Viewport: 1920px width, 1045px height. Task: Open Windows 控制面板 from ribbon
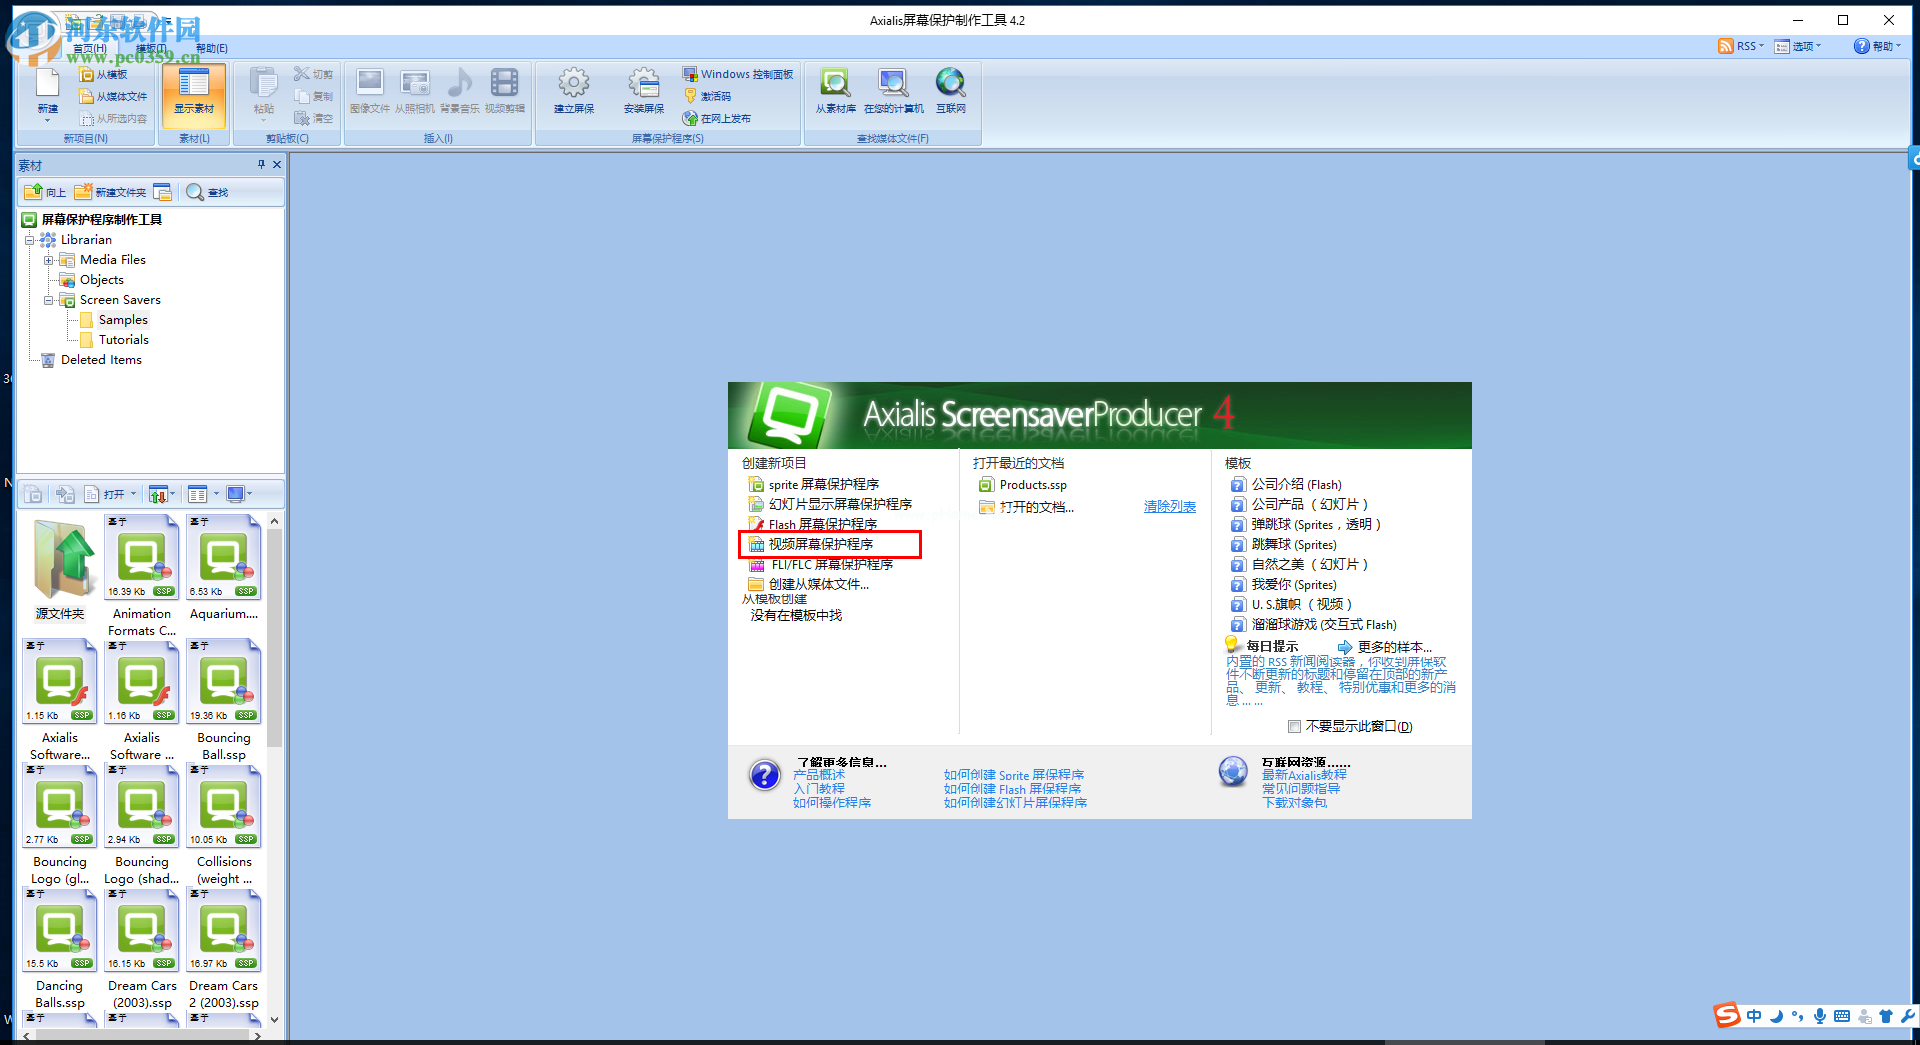[738, 75]
